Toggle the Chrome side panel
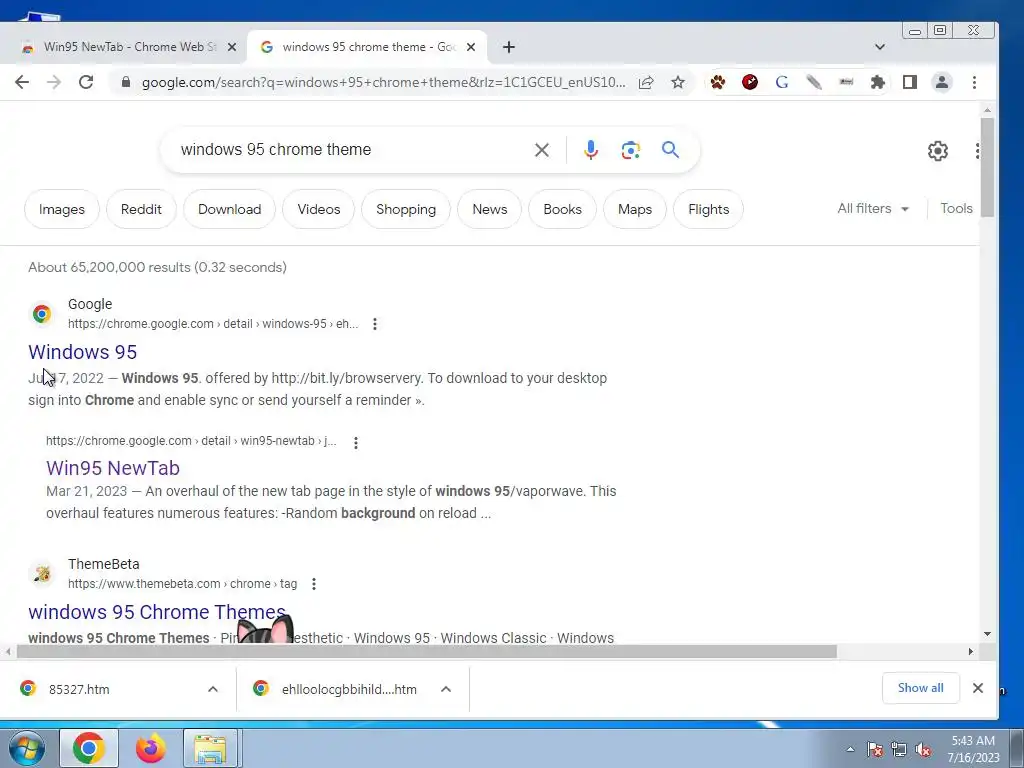 910,82
